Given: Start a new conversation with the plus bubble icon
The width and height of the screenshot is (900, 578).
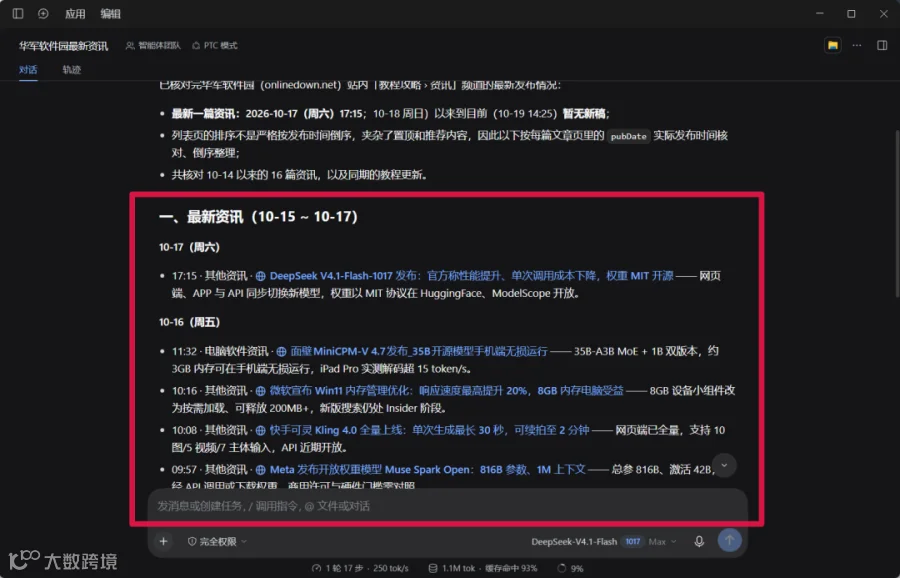Looking at the screenshot, I should point(43,13).
